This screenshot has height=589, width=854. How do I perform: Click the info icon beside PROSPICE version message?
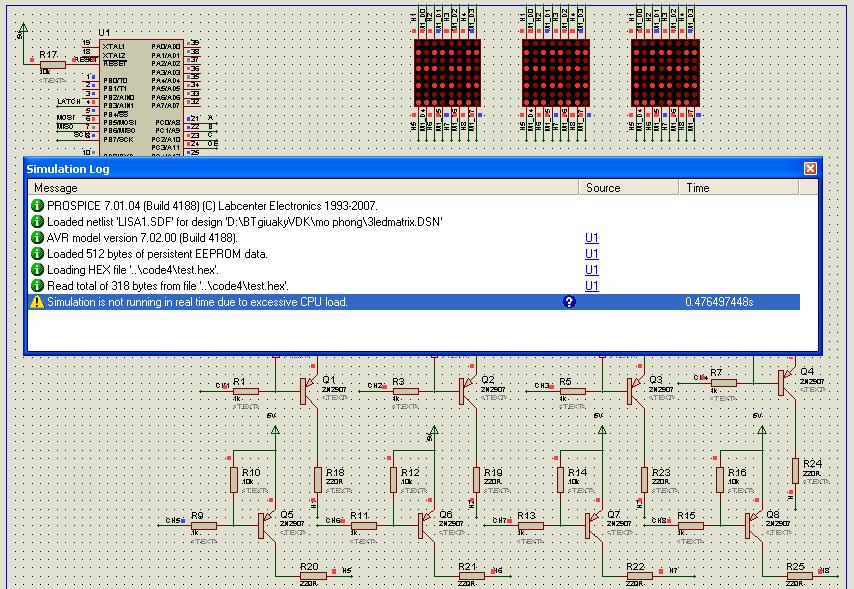[37, 206]
